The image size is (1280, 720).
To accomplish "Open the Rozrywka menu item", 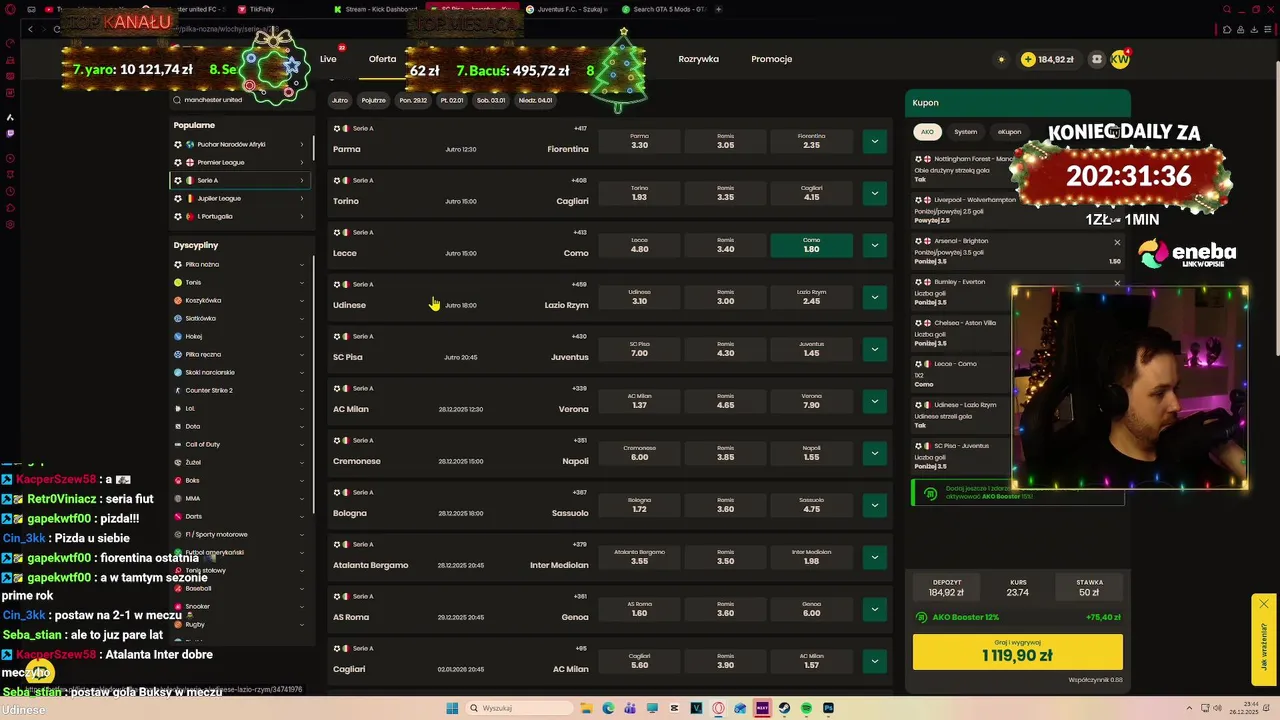I will [x=698, y=59].
